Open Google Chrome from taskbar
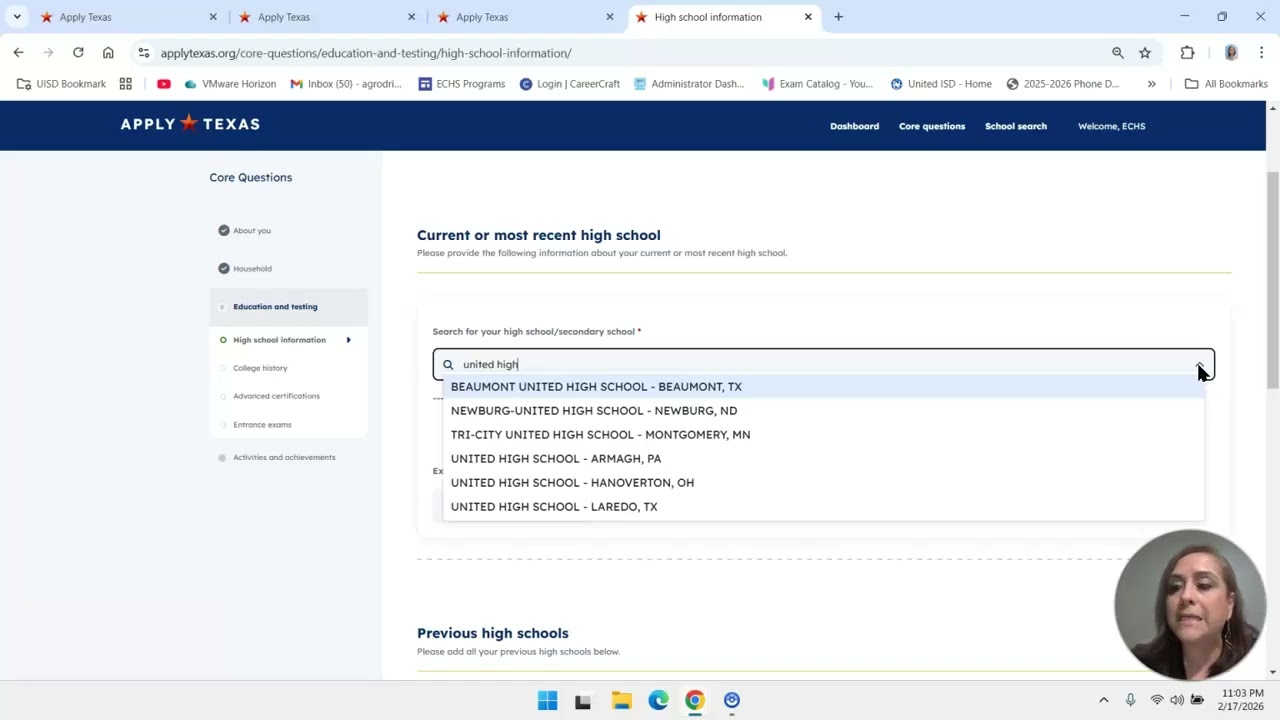This screenshot has height=720, width=1280. (694, 700)
